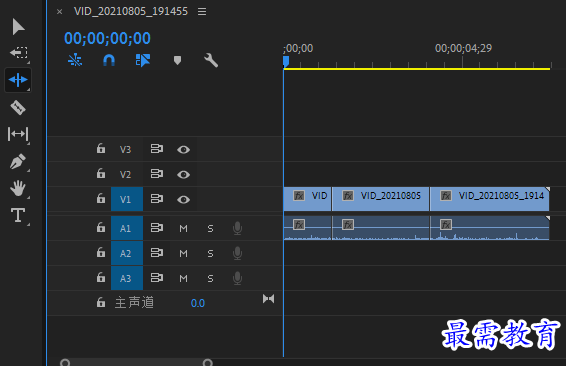
Task: Solo track A3
Action: tap(210, 278)
